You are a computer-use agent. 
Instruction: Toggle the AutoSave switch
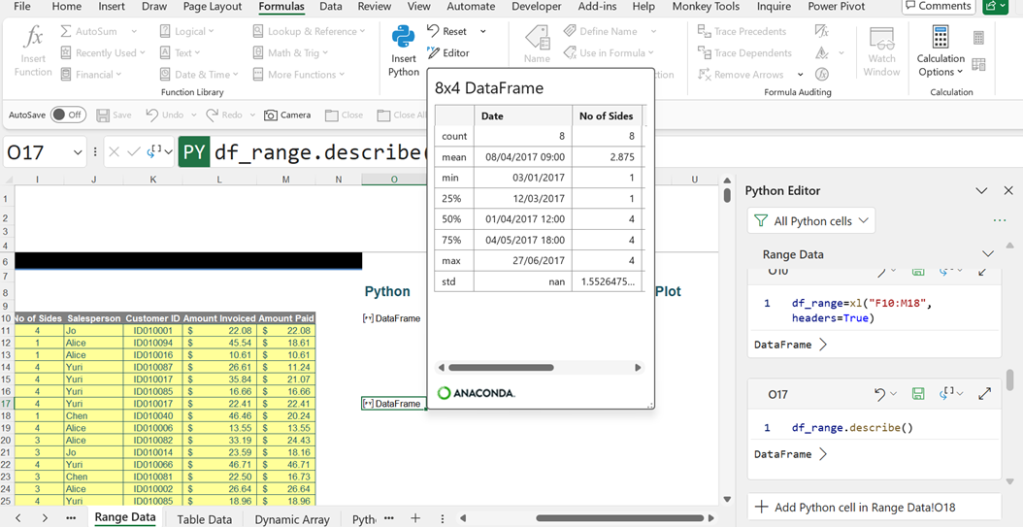pos(68,115)
